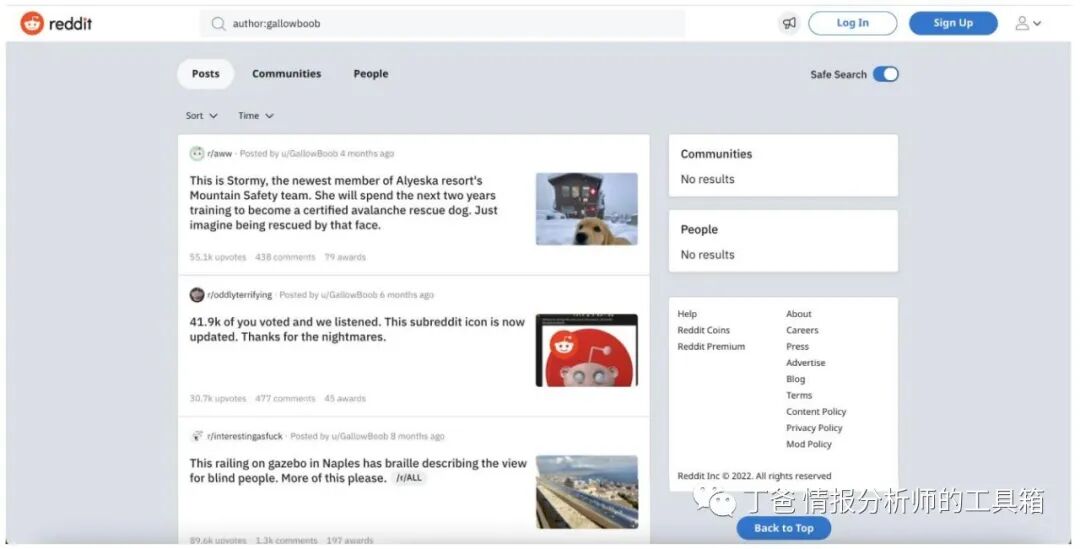Click the Communities sidebar heading
This screenshot has width=1080, height=549.
716,154
